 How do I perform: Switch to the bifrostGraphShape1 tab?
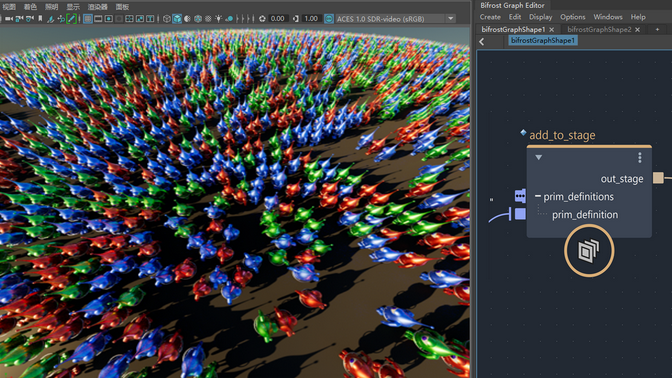click(x=513, y=29)
